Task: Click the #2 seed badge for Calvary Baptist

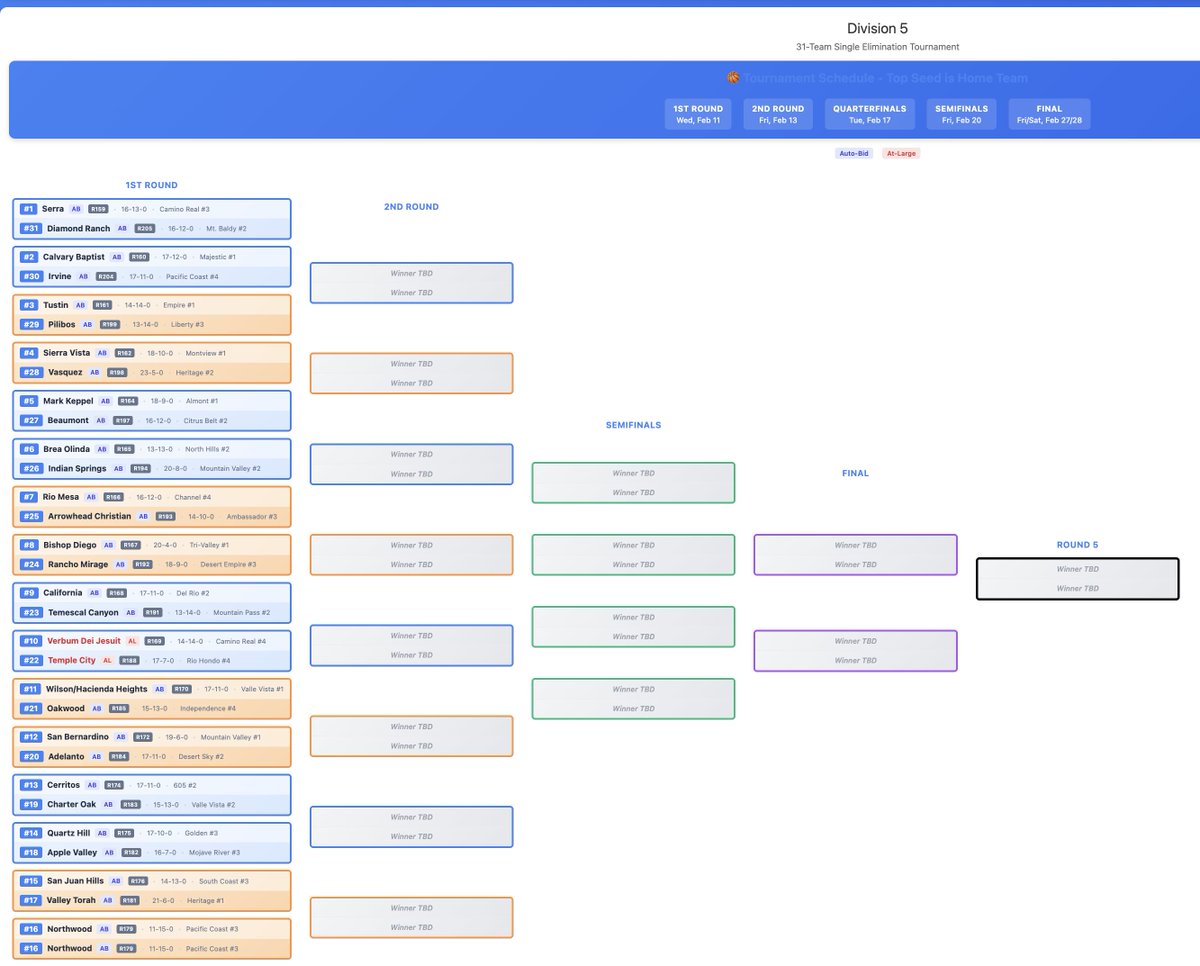Action: 29,257
